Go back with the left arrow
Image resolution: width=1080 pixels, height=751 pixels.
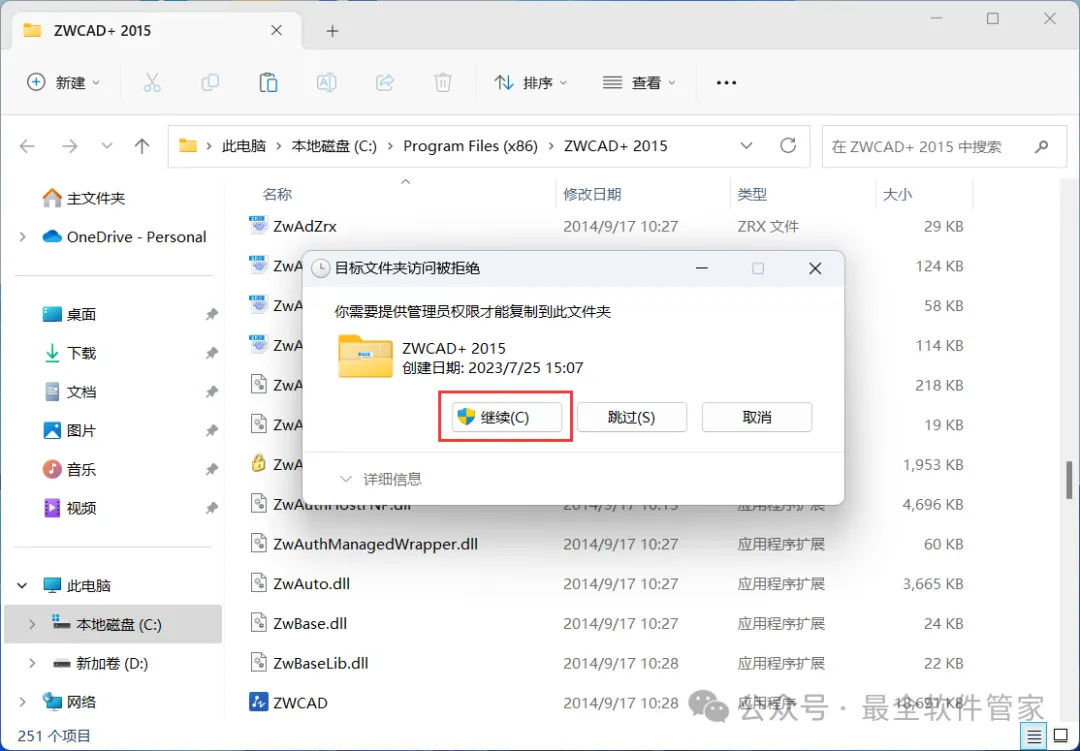(28, 146)
